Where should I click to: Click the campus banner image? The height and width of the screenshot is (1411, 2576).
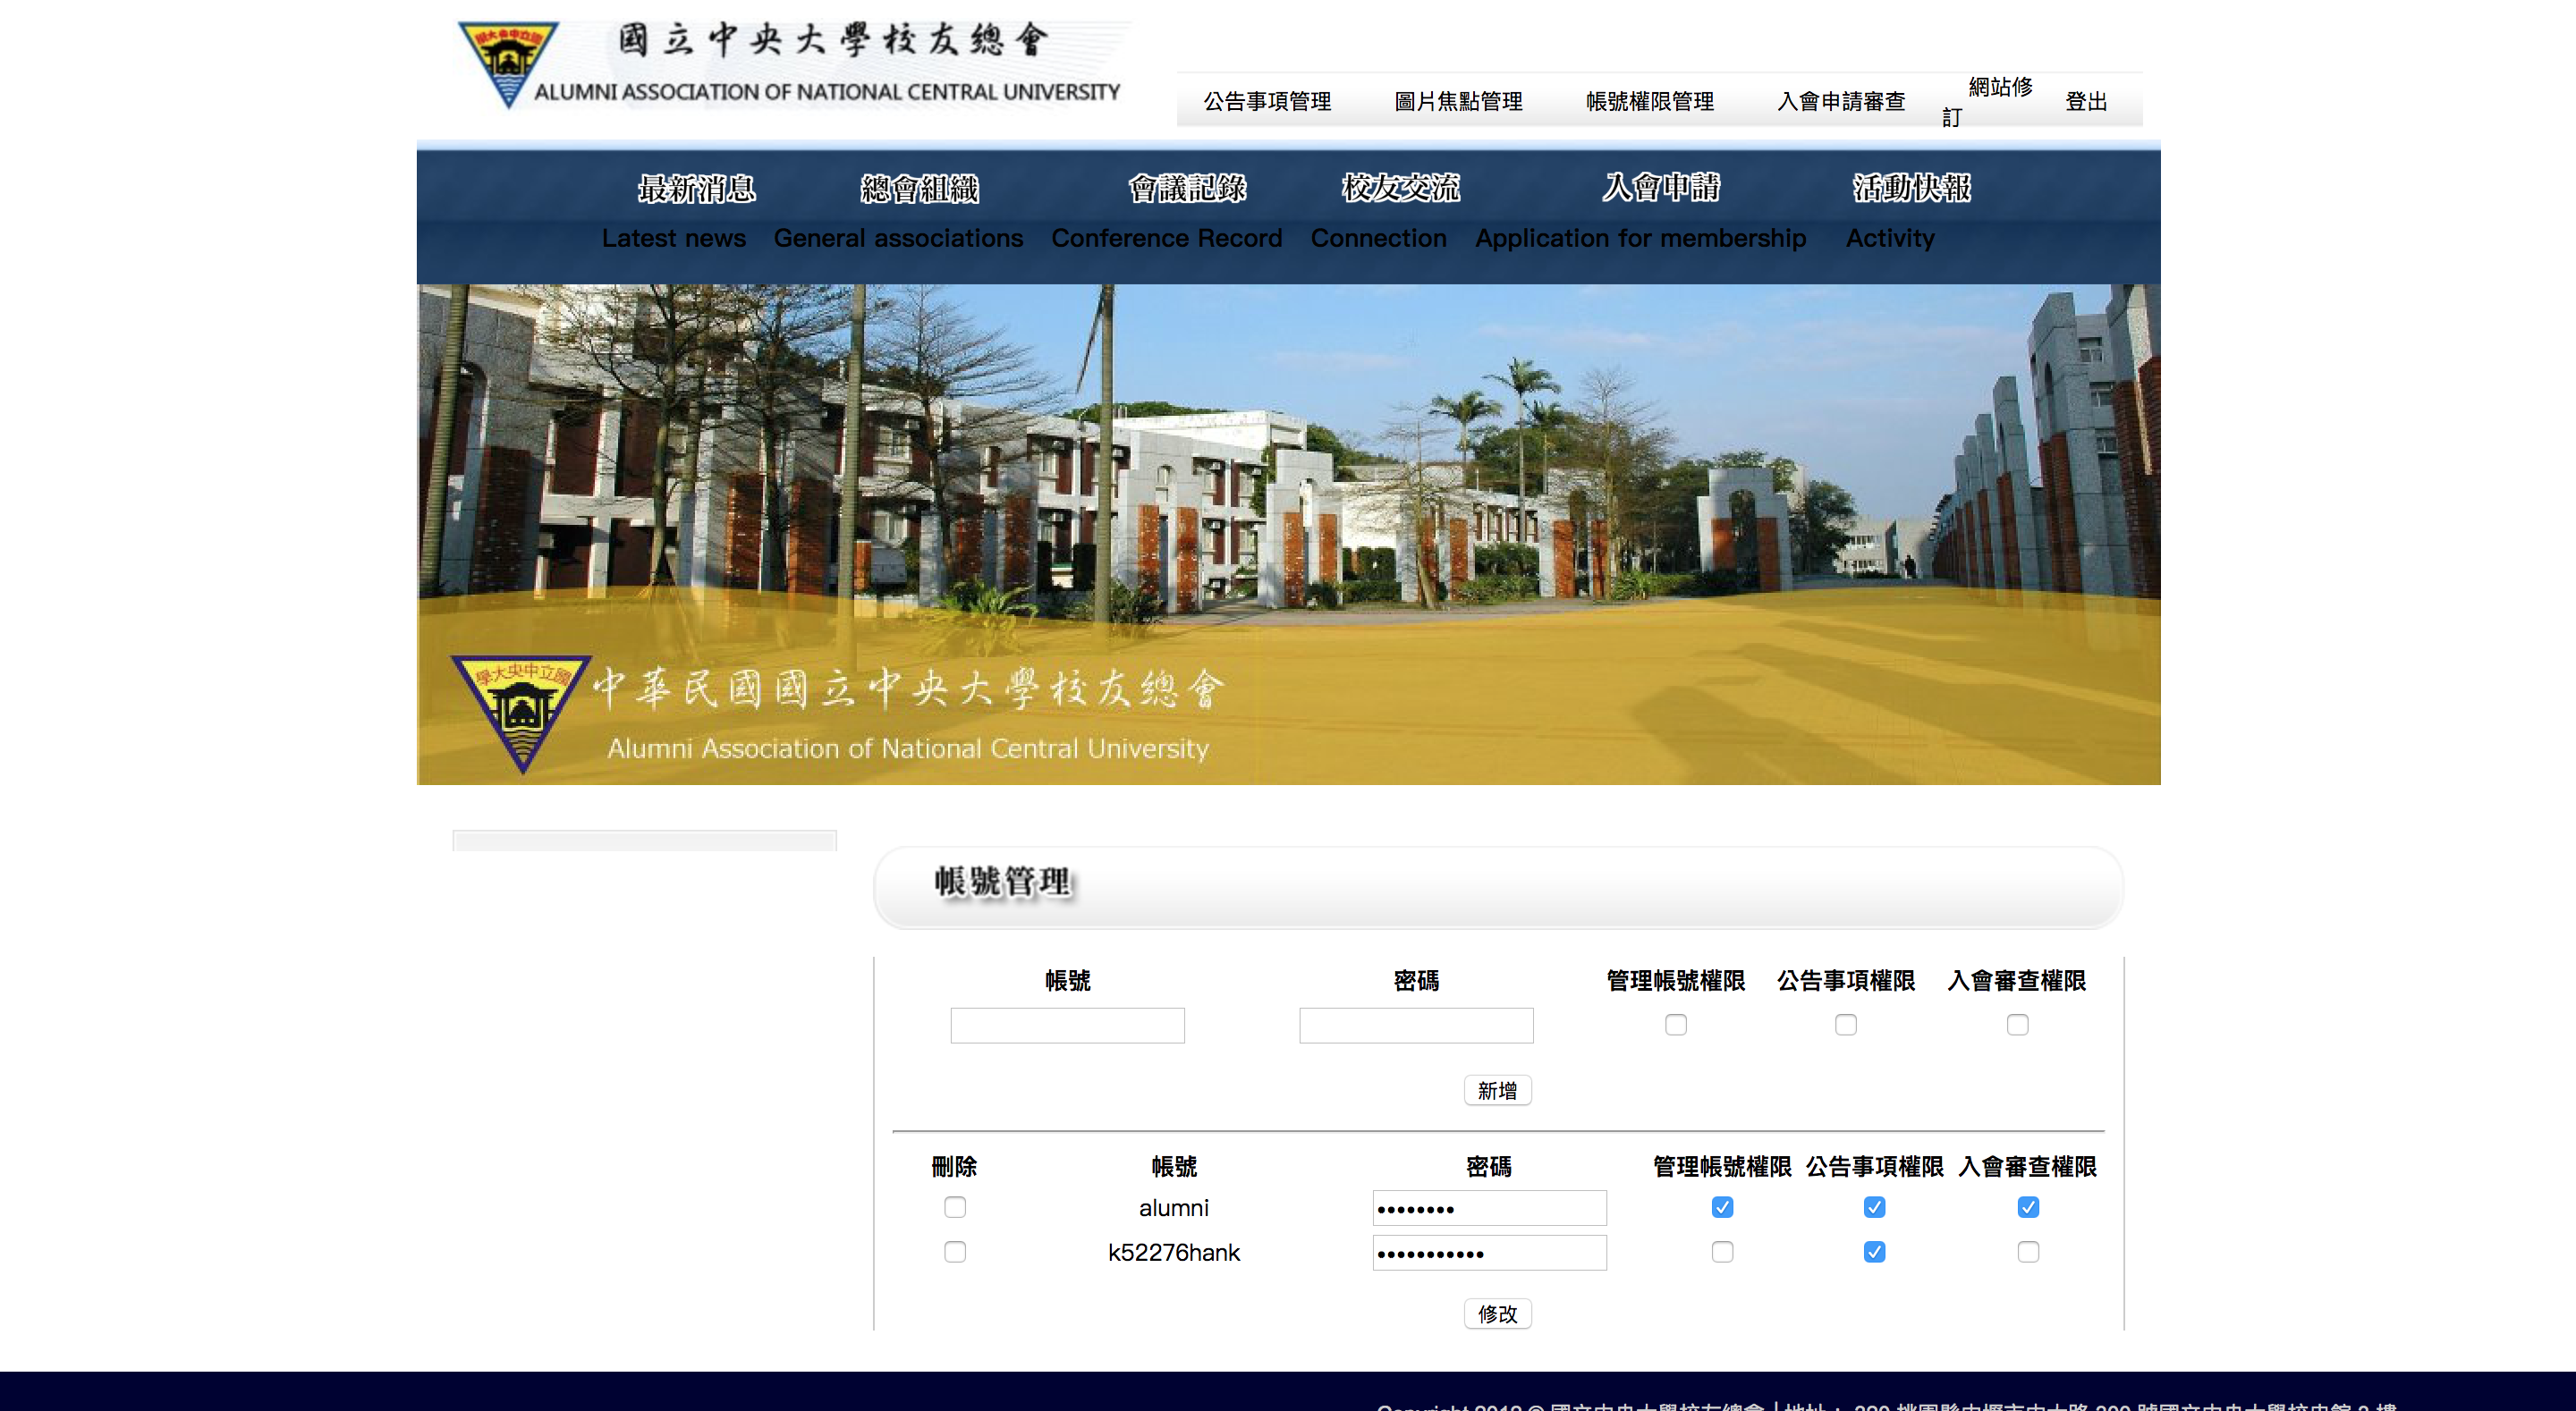click(x=1288, y=534)
